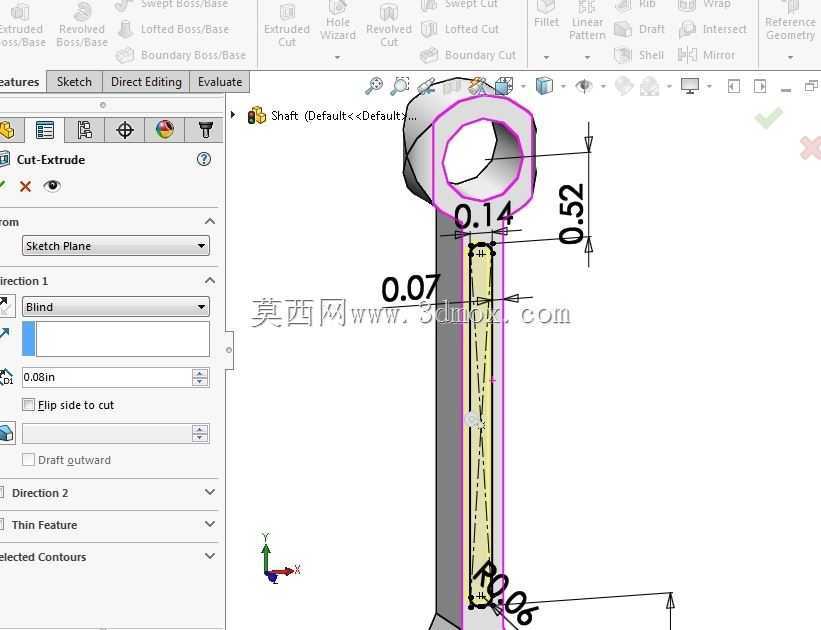
Task: Click reverse direction arrow button
Action: [6, 306]
